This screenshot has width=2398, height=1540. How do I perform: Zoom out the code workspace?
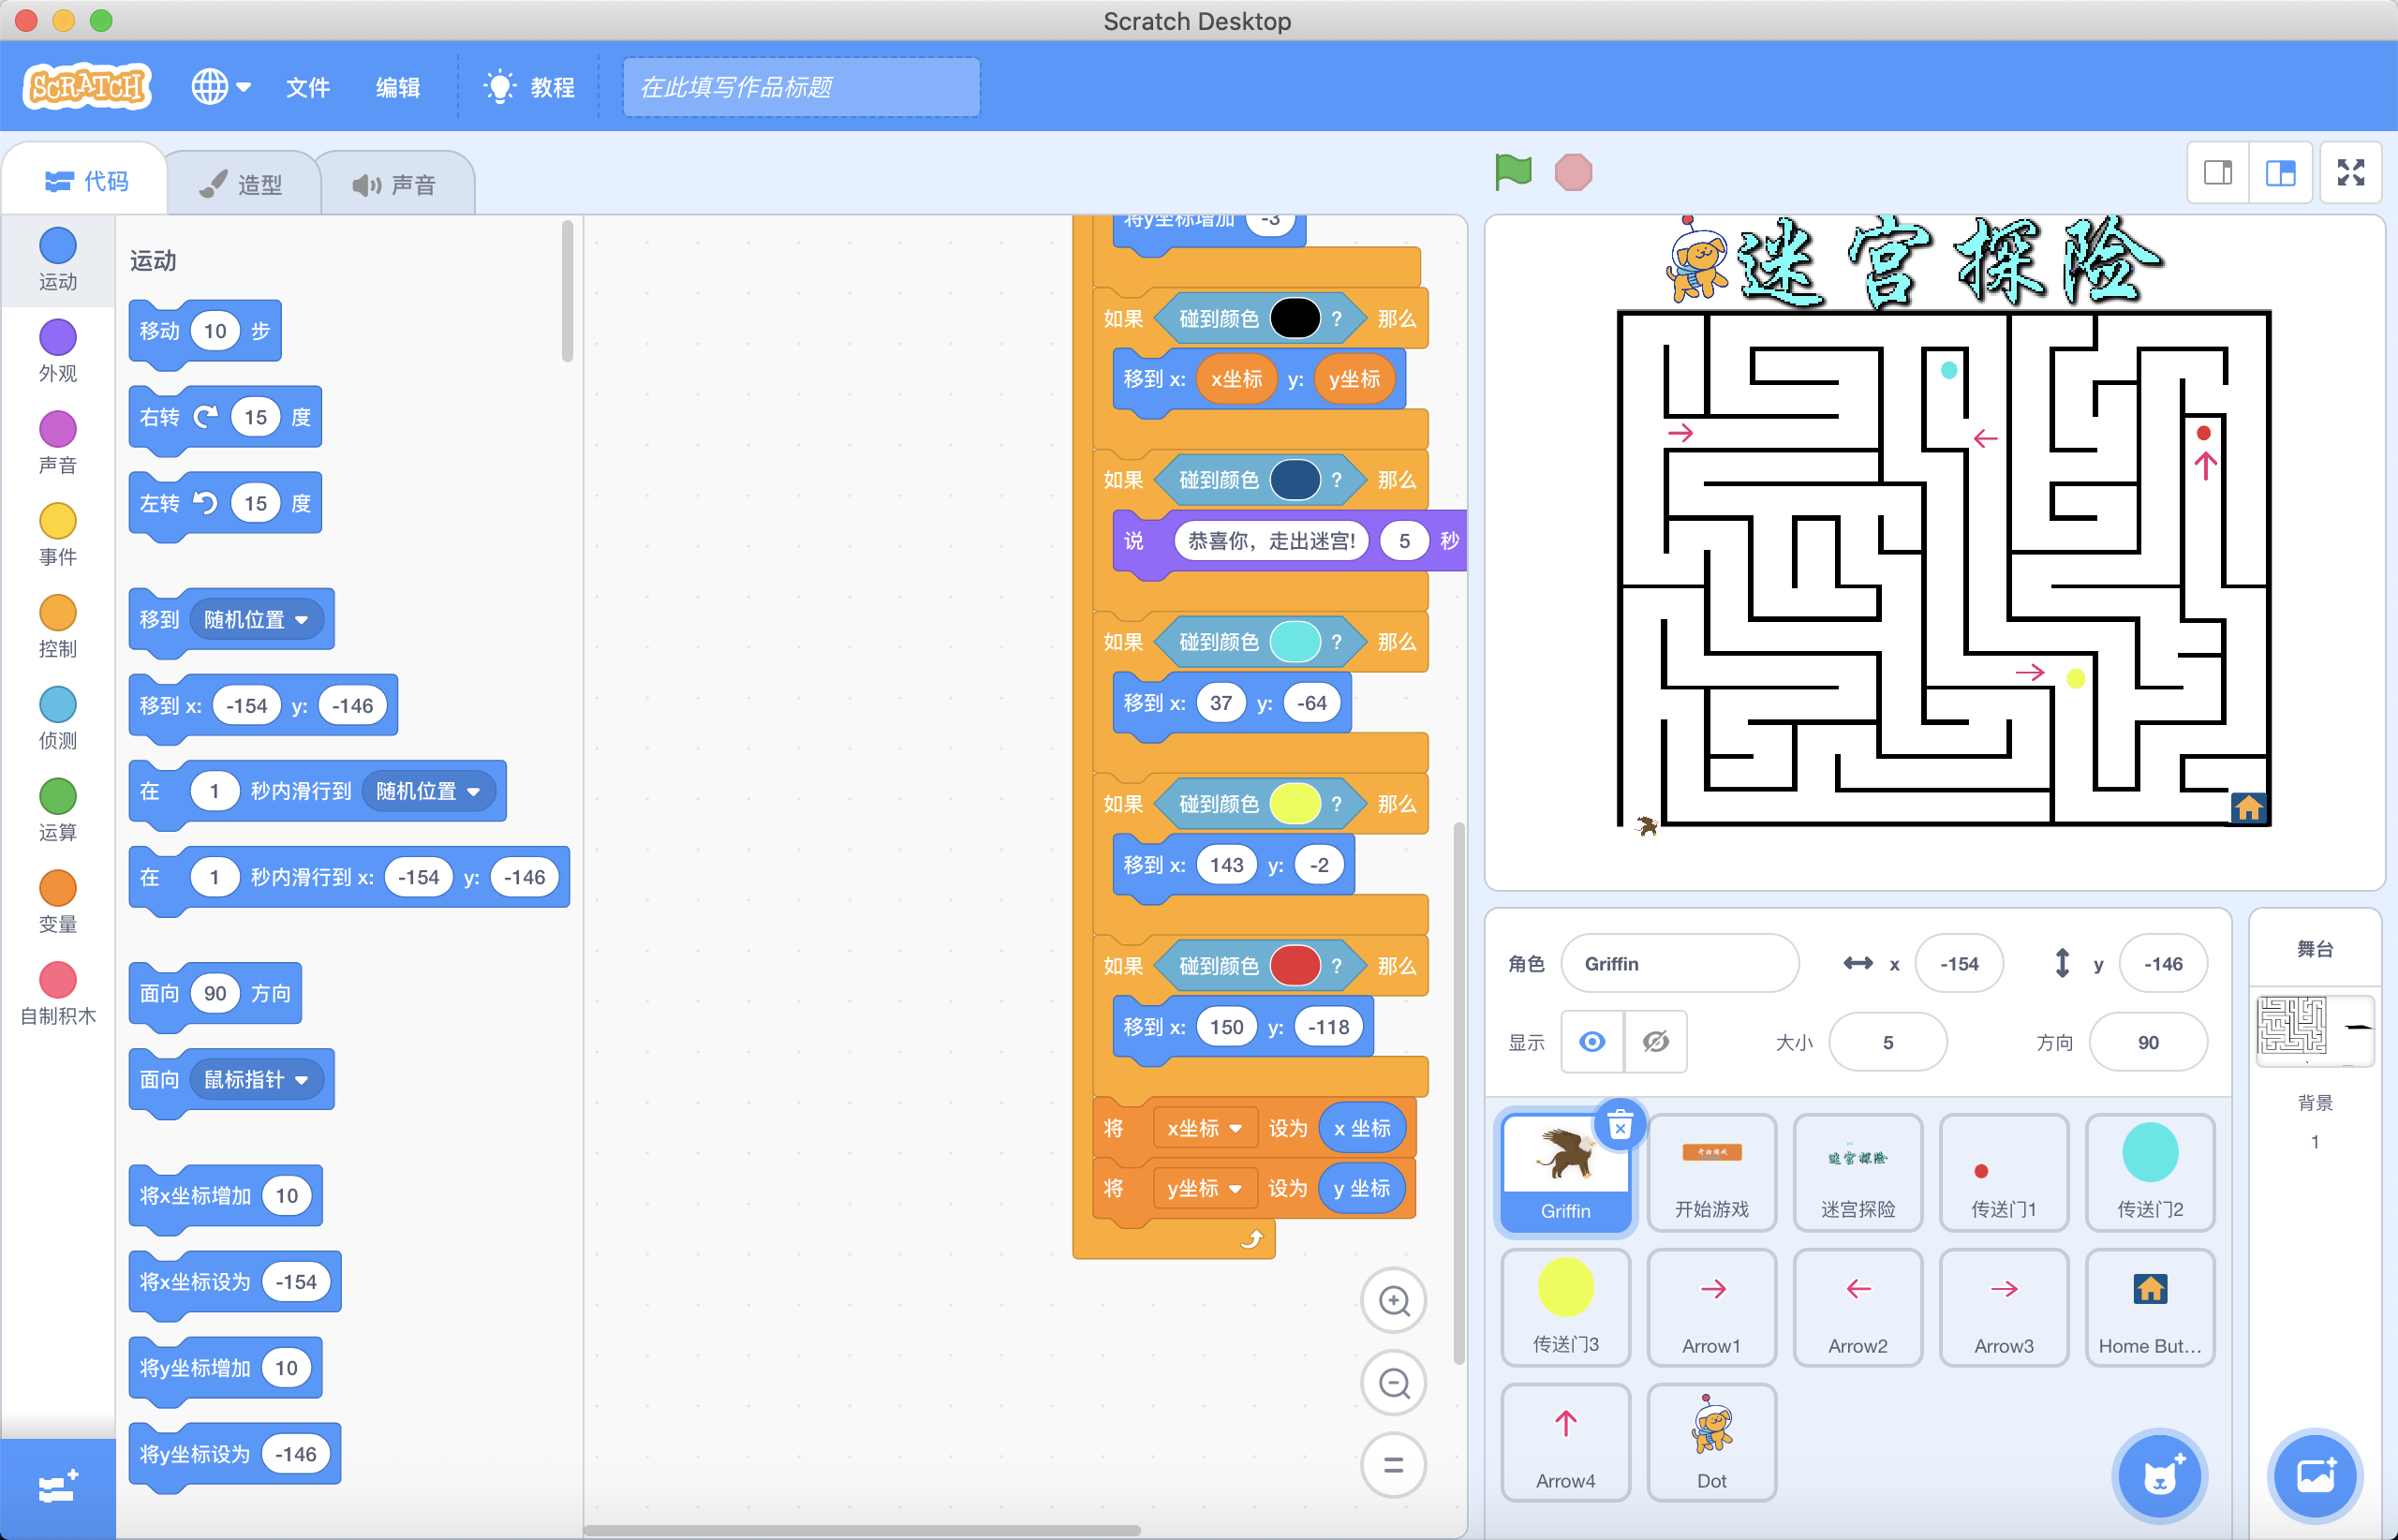pyautogui.click(x=1394, y=1383)
